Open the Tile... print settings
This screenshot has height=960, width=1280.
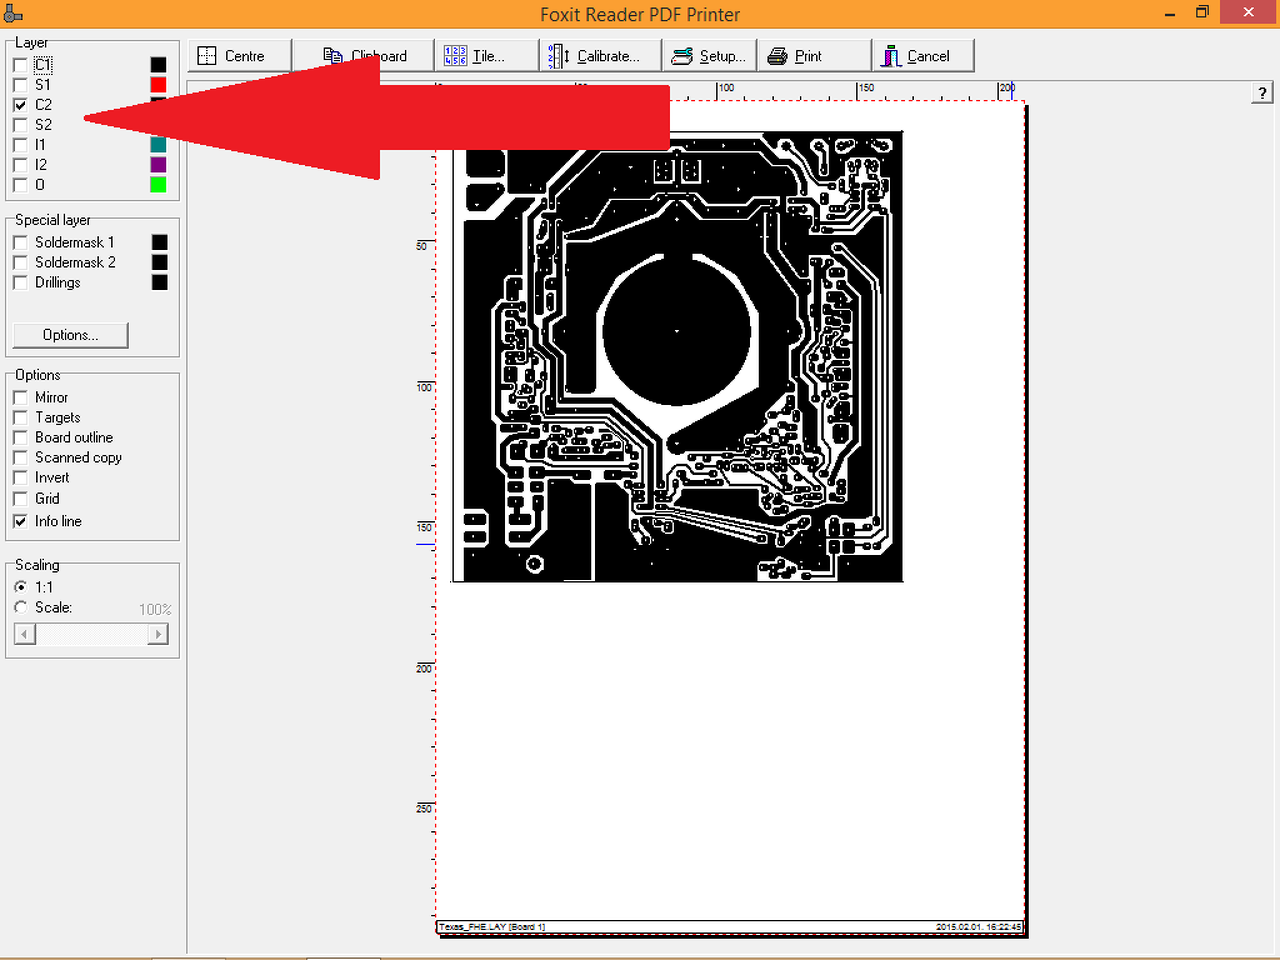(x=487, y=56)
